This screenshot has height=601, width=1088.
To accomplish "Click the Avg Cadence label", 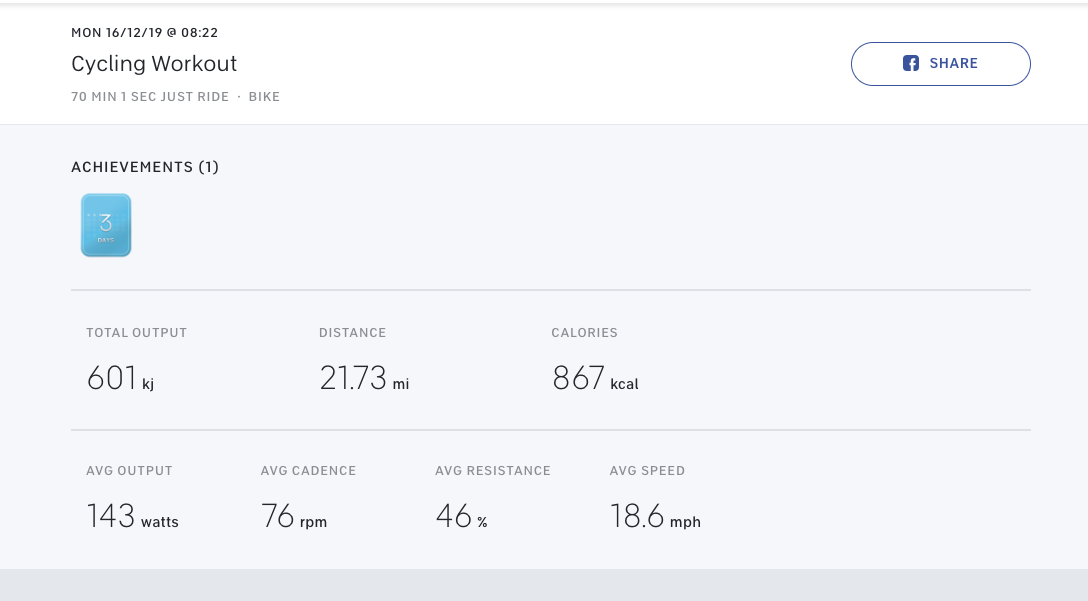I will (308, 471).
